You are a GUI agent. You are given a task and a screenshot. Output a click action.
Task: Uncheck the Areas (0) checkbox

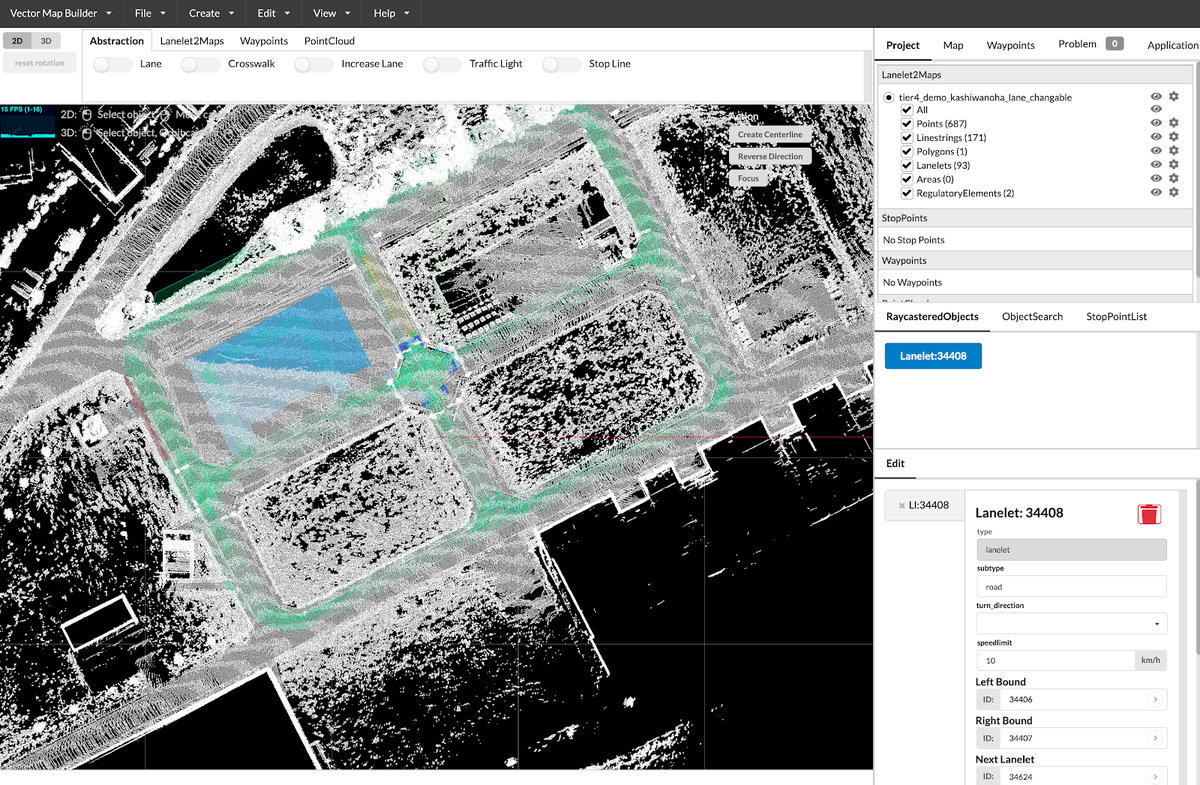907,180
